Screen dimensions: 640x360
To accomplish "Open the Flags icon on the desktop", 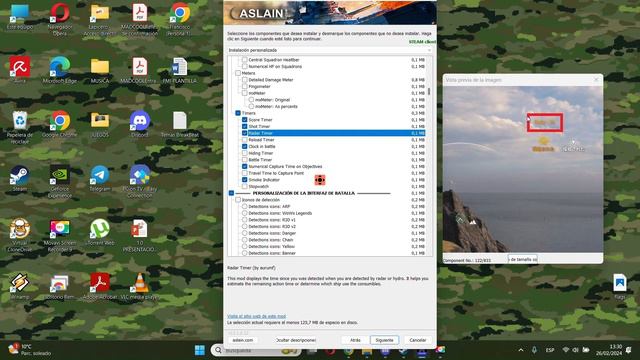I will click(620, 287).
